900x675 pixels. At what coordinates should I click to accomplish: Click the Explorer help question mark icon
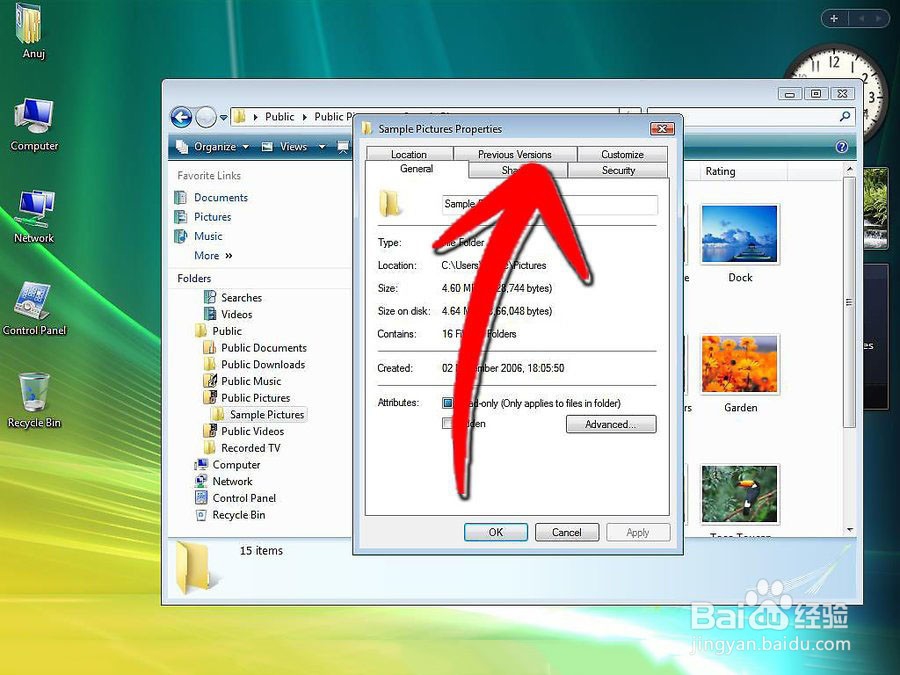(841, 147)
